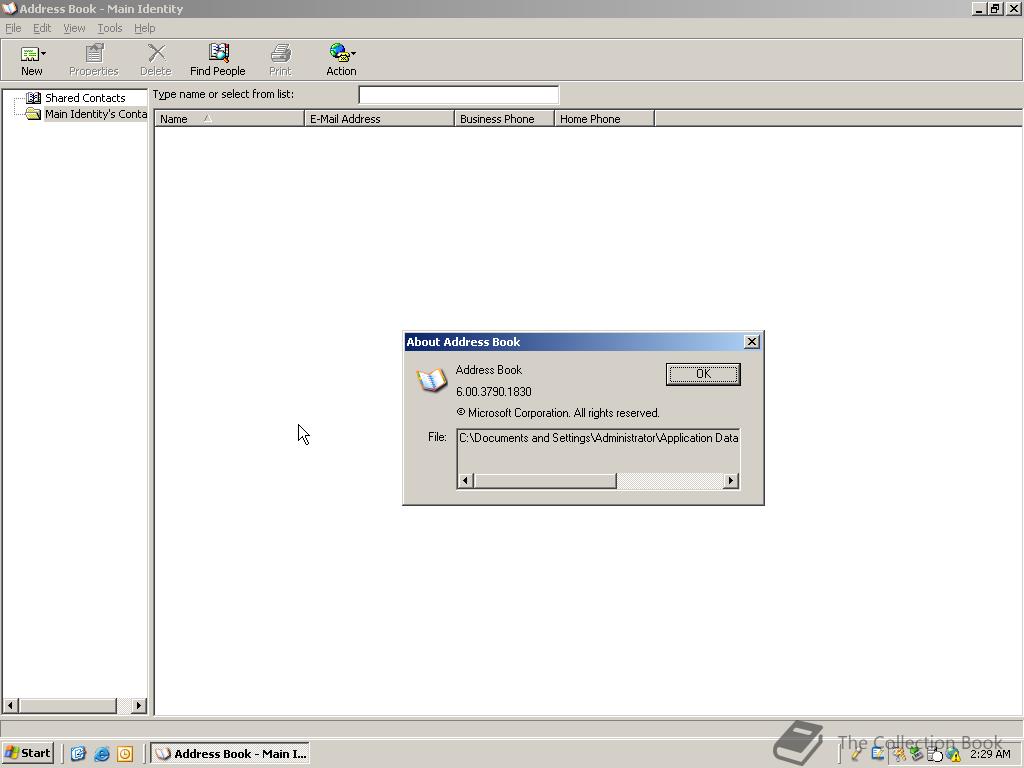Click the Main Identity's Contacts folder icon
This screenshot has width=1024, height=768.
33,114
